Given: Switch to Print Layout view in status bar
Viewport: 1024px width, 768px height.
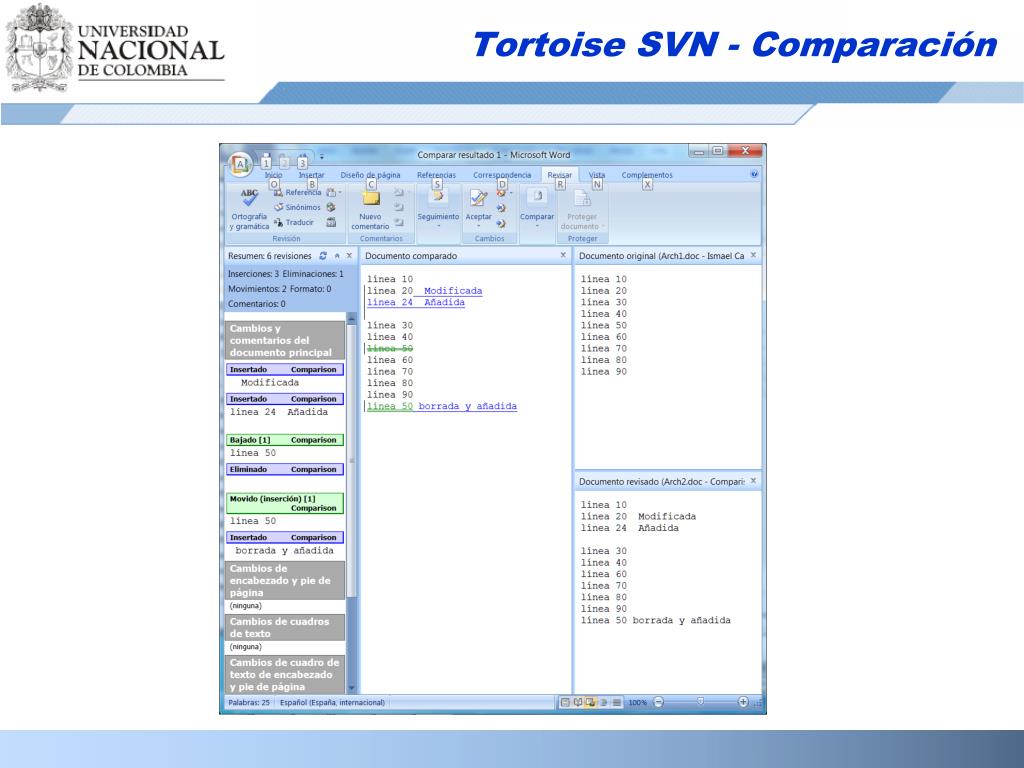Looking at the screenshot, I should [x=566, y=702].
